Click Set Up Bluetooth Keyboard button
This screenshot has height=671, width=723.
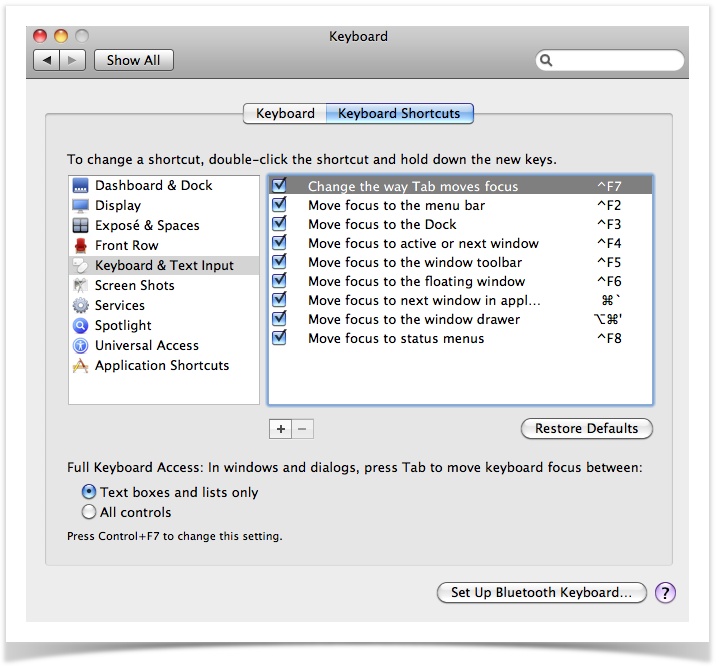(541, 593)
